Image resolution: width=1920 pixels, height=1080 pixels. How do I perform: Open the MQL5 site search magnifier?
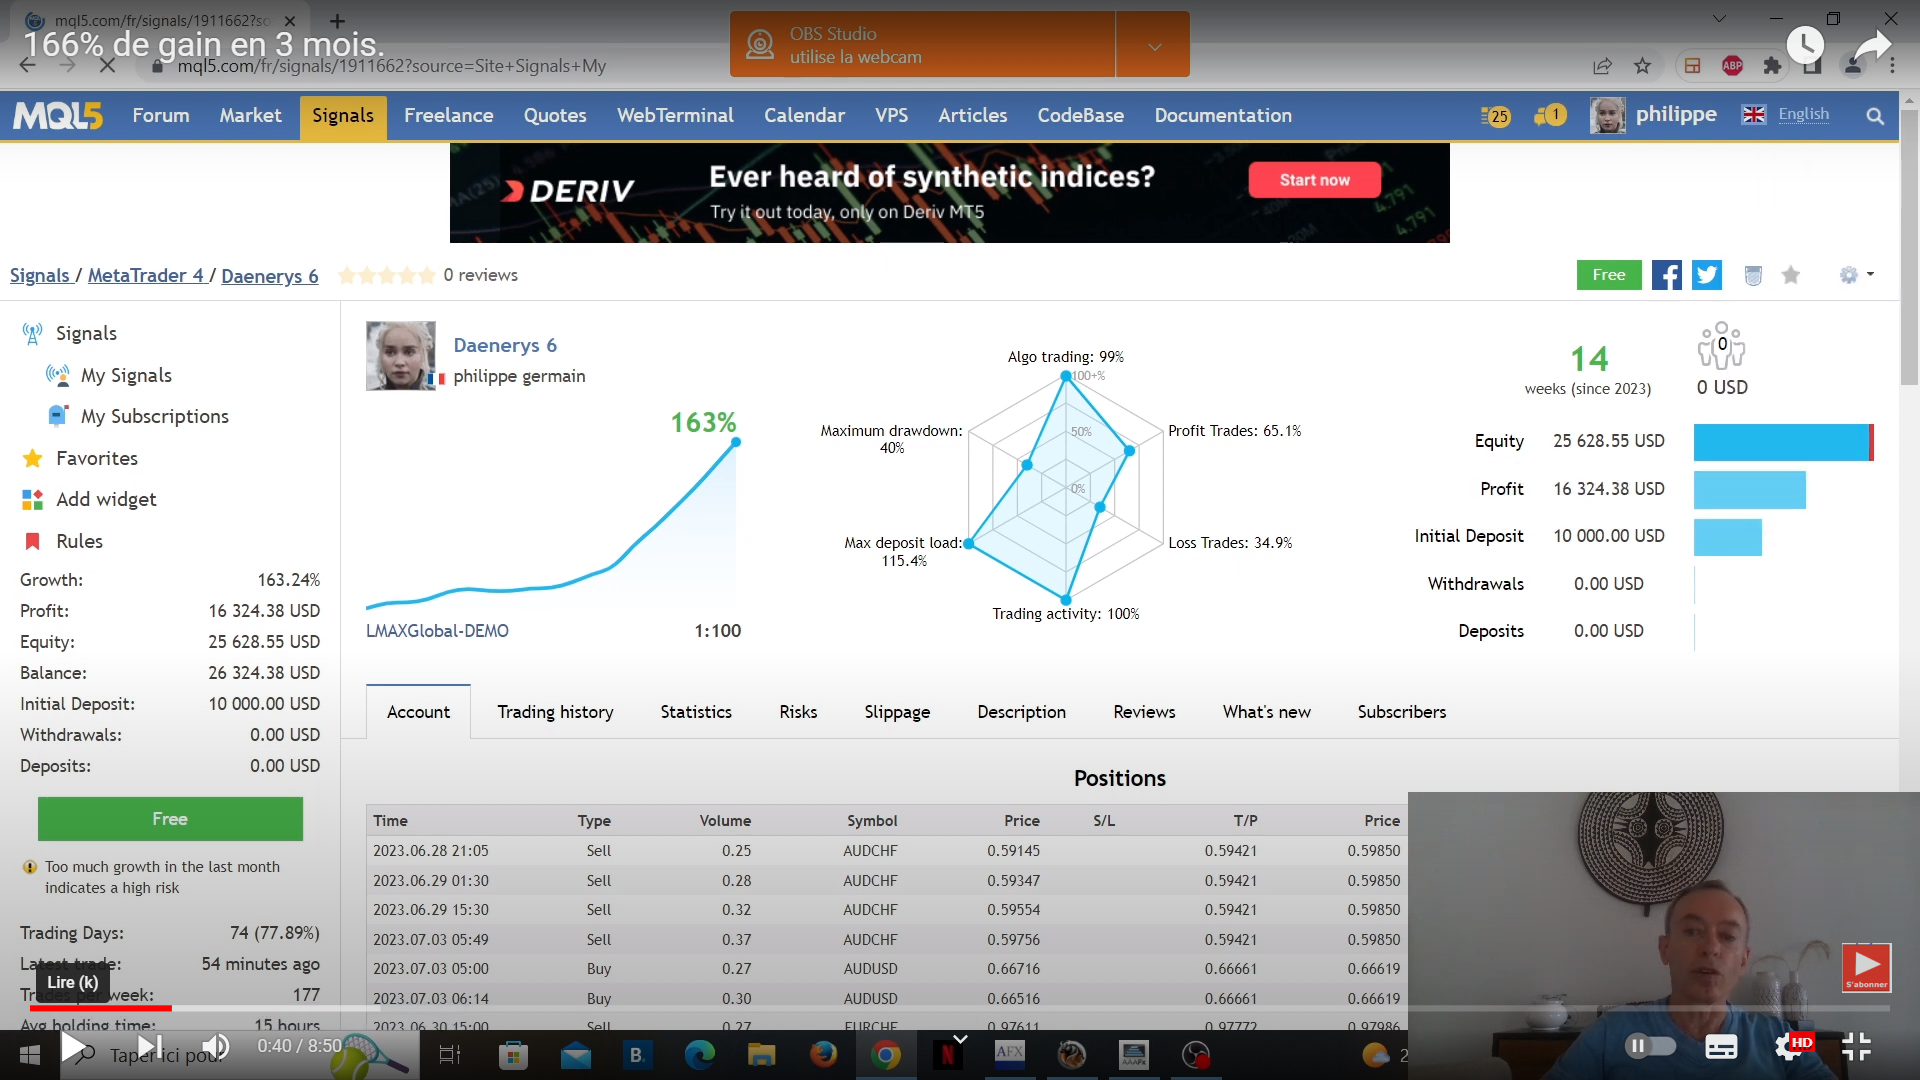(x=1875, y=116)
